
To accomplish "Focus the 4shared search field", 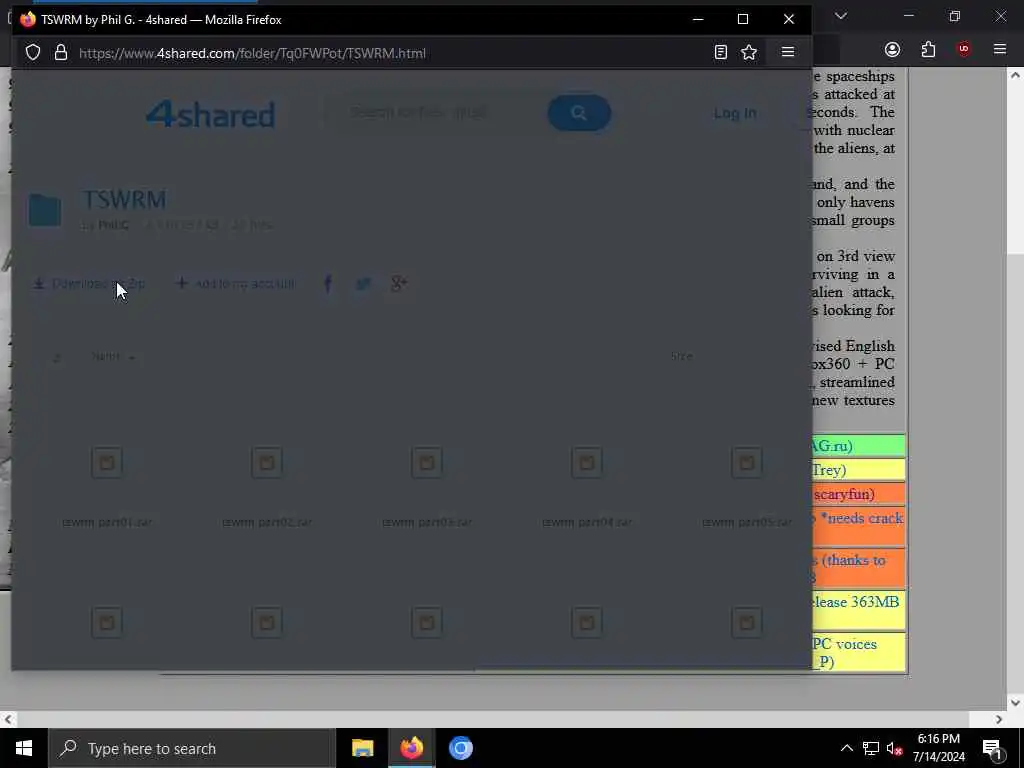I will (x=434, y=112).
